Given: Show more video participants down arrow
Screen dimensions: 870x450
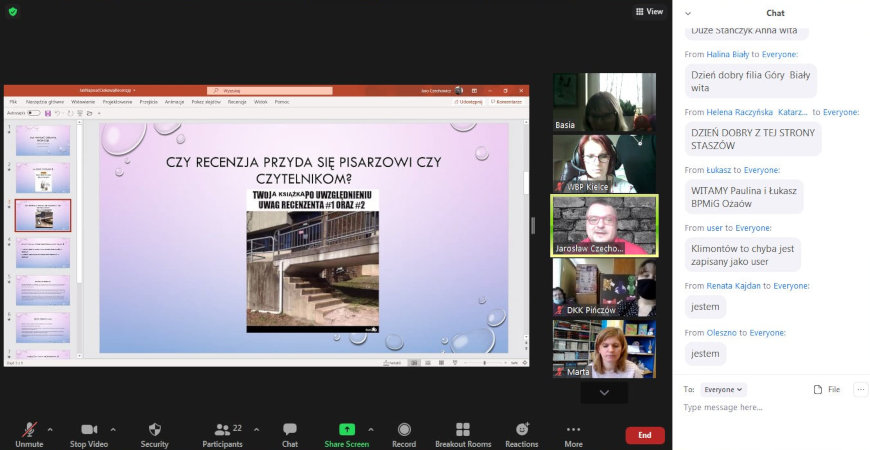Looking at the screenshot, I should (x=604, y=392).
